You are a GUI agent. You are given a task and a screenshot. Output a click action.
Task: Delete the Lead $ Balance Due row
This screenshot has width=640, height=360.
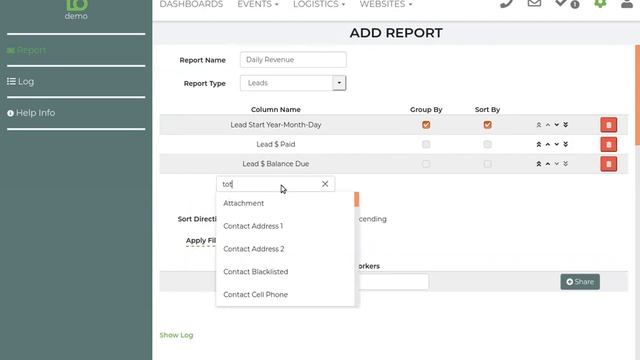tap(608, 164)
